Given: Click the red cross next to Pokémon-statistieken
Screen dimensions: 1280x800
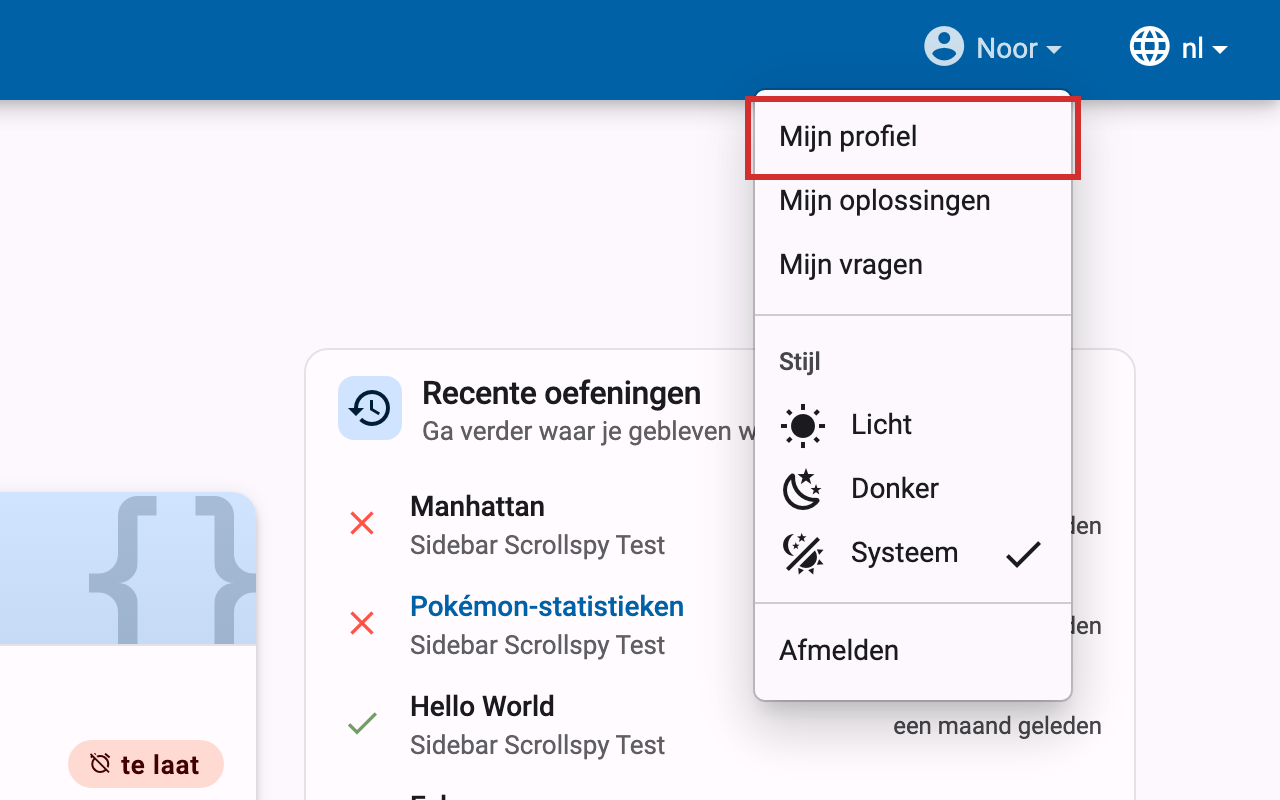Looking at the screenshot, I should coord(362,624).
